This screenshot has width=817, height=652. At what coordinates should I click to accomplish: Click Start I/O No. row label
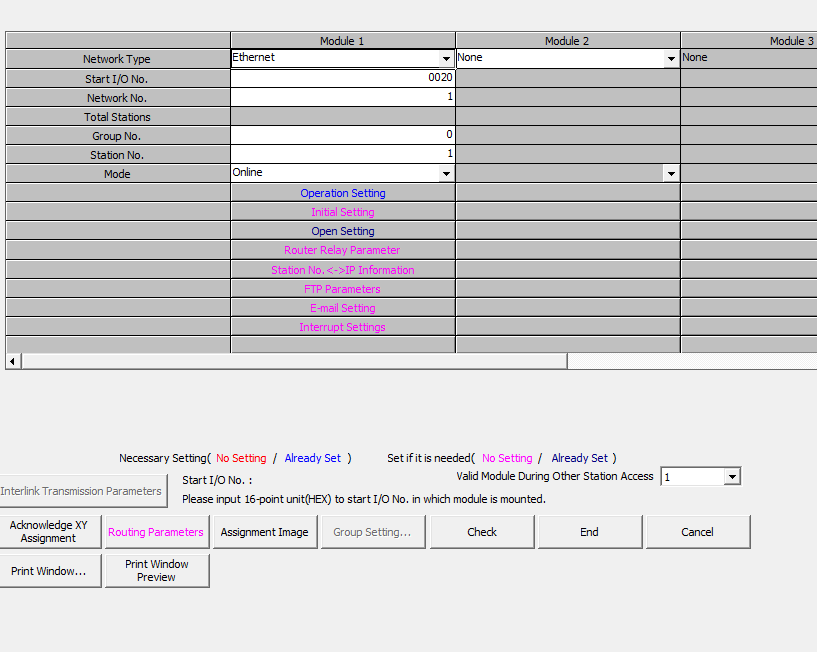pyautogui.click(x=117, y=79)
